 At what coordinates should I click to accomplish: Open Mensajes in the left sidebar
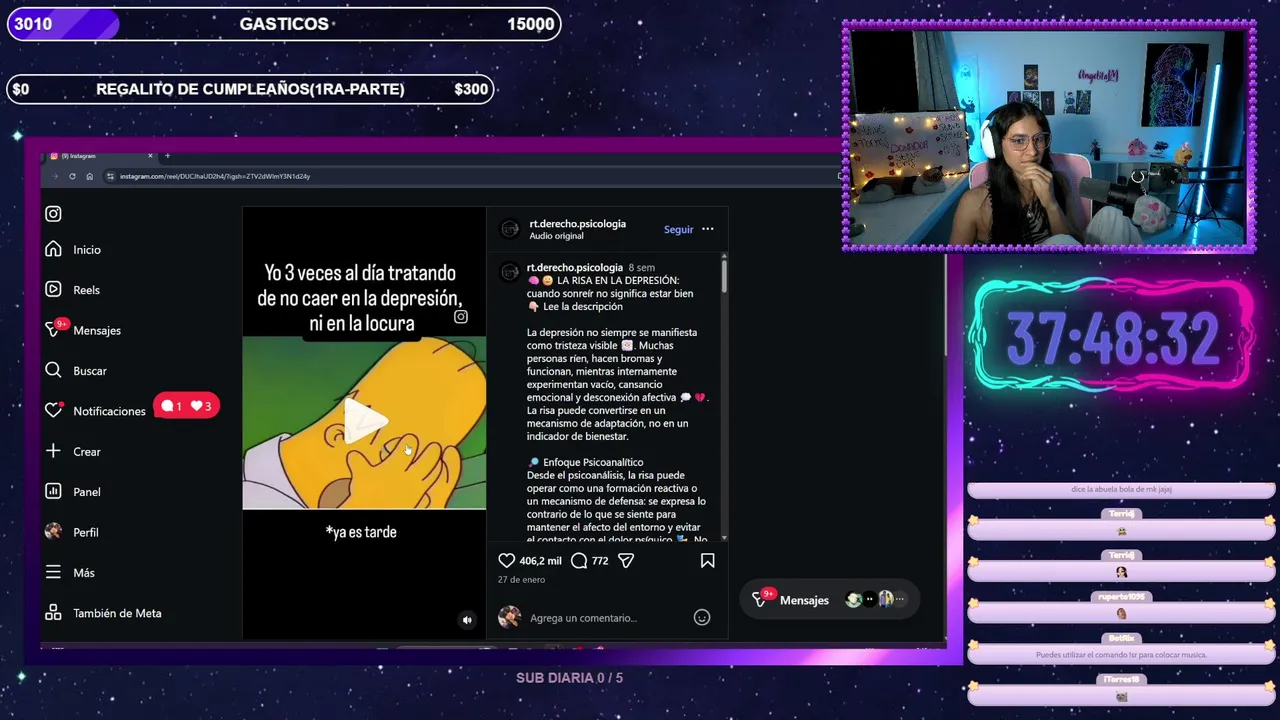click(83, 330)
